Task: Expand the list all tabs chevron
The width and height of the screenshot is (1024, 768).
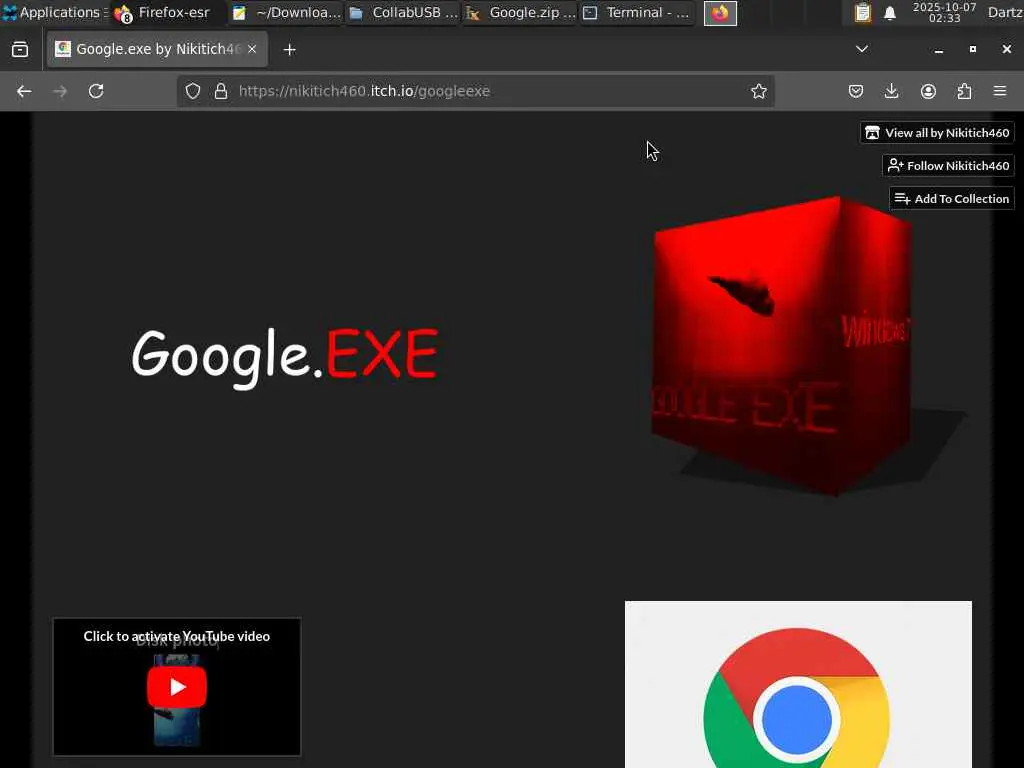Action: tap(862, 49)
